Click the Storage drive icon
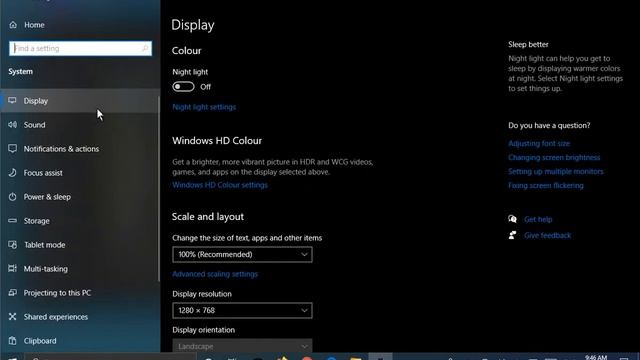Screen dimensions: 640x360 tap(13, 221)
